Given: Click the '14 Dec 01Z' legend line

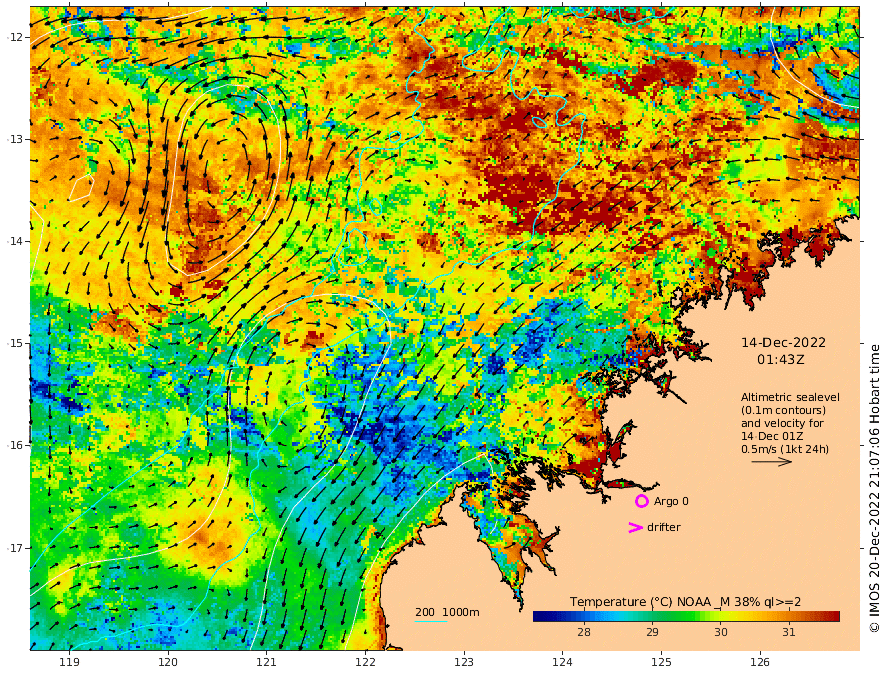Looking at the screenshot, I should tap(772, 436).
